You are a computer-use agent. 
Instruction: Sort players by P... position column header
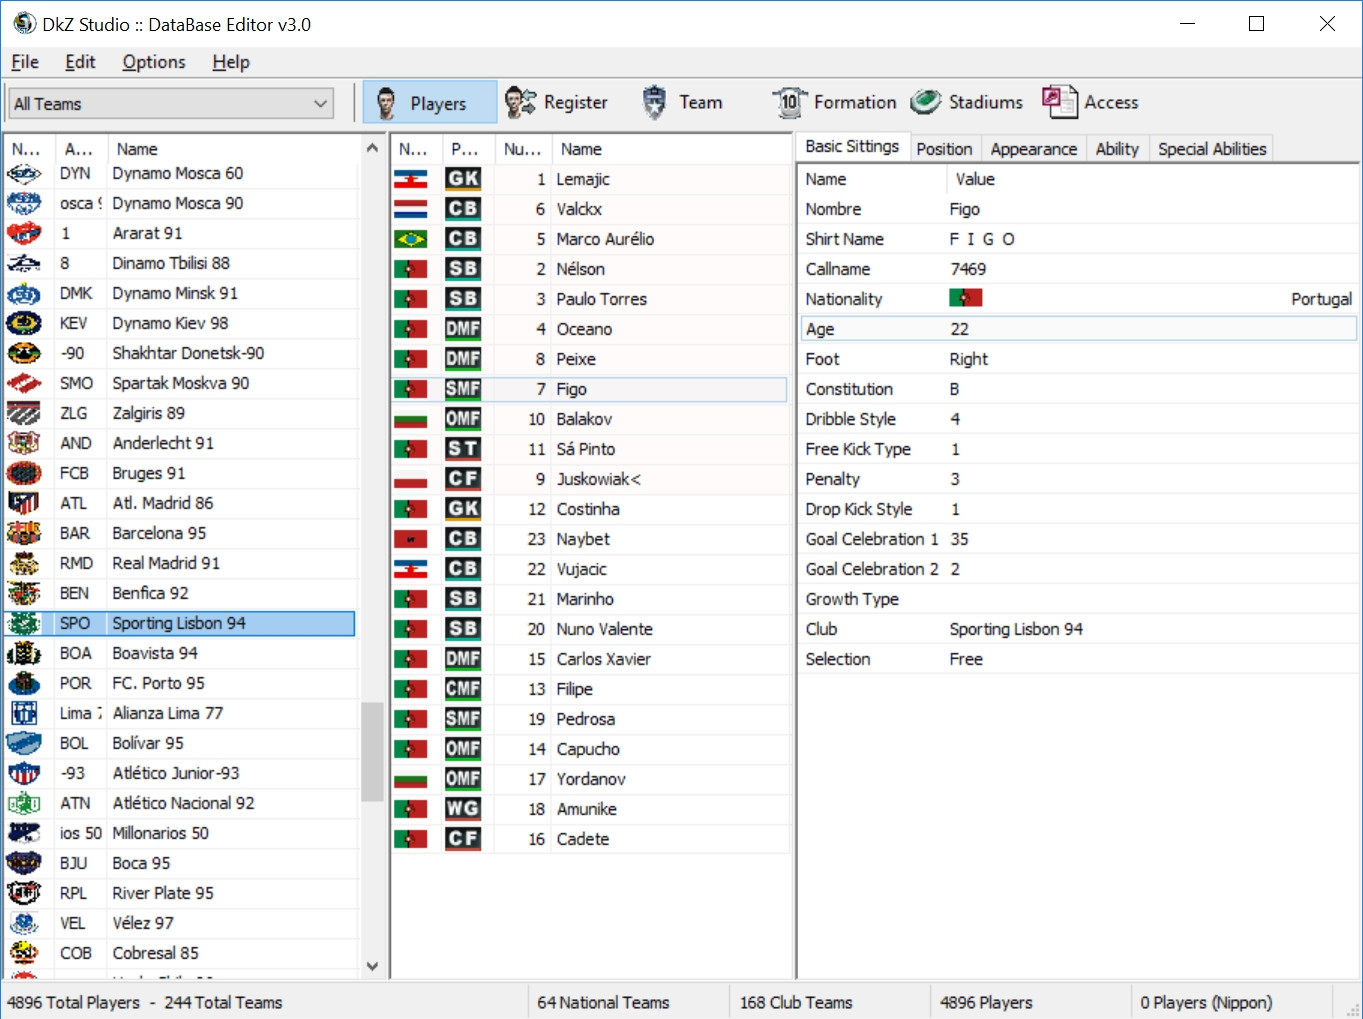[x=465, y=149]
